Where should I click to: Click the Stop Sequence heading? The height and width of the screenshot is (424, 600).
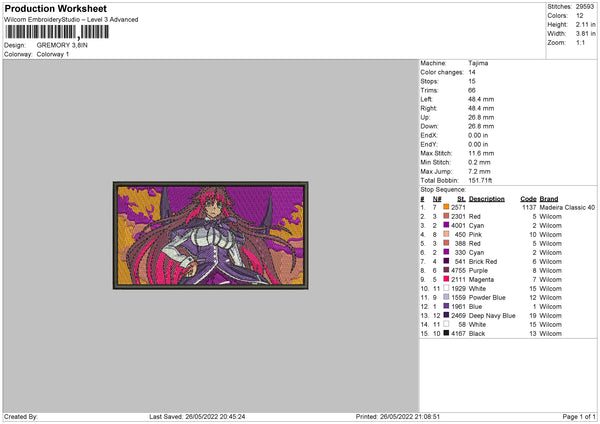(x=443, y=189)
